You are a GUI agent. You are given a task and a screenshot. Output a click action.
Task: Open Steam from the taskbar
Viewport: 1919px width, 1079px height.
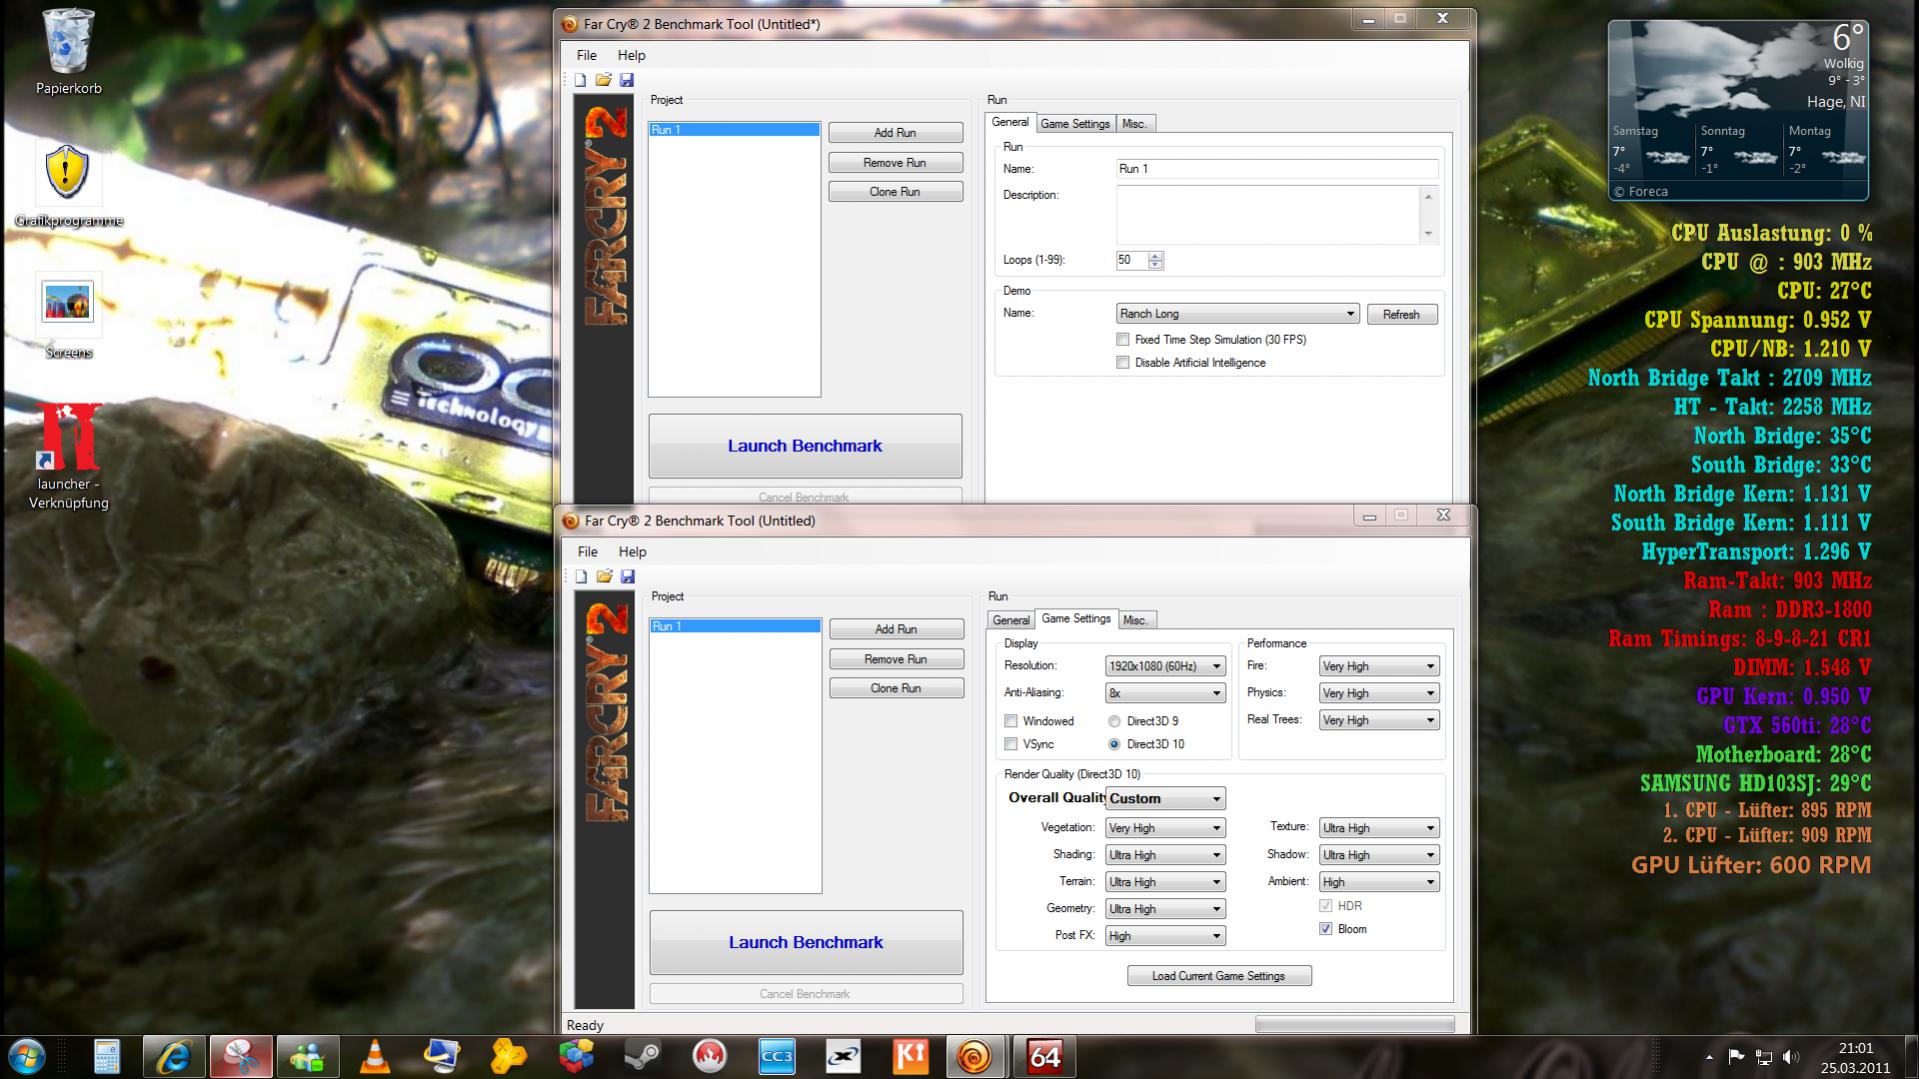coord(643,1057)
